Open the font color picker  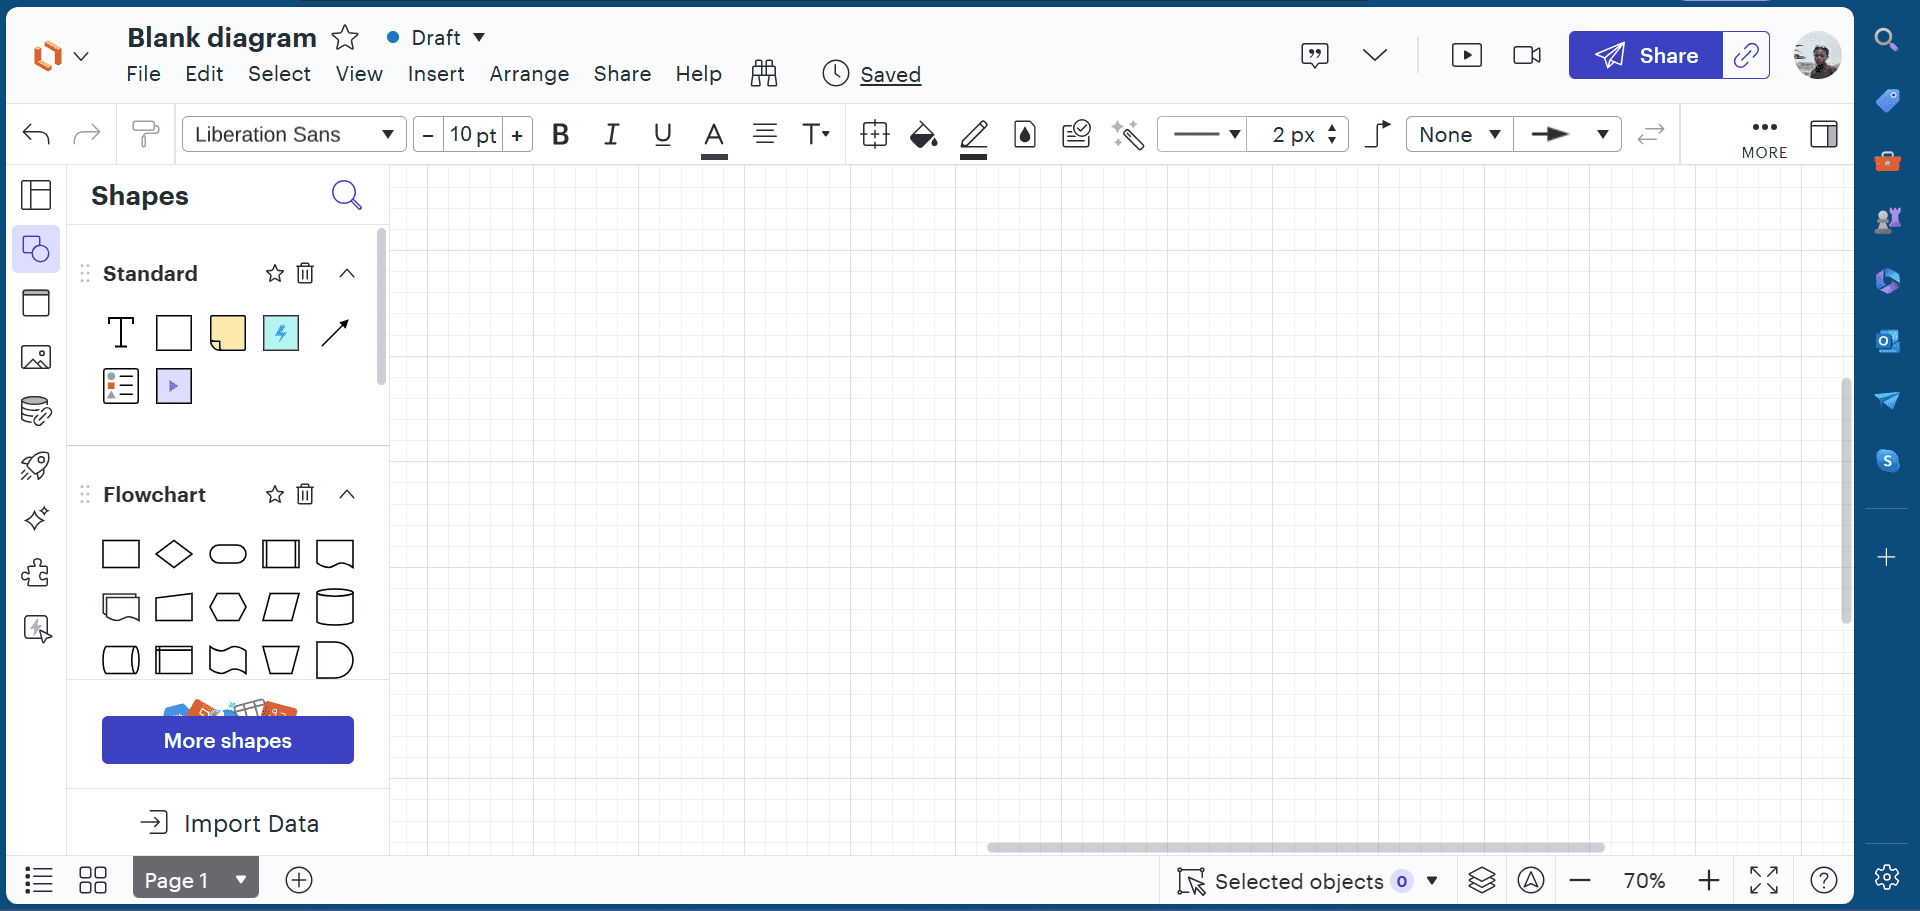714,134
